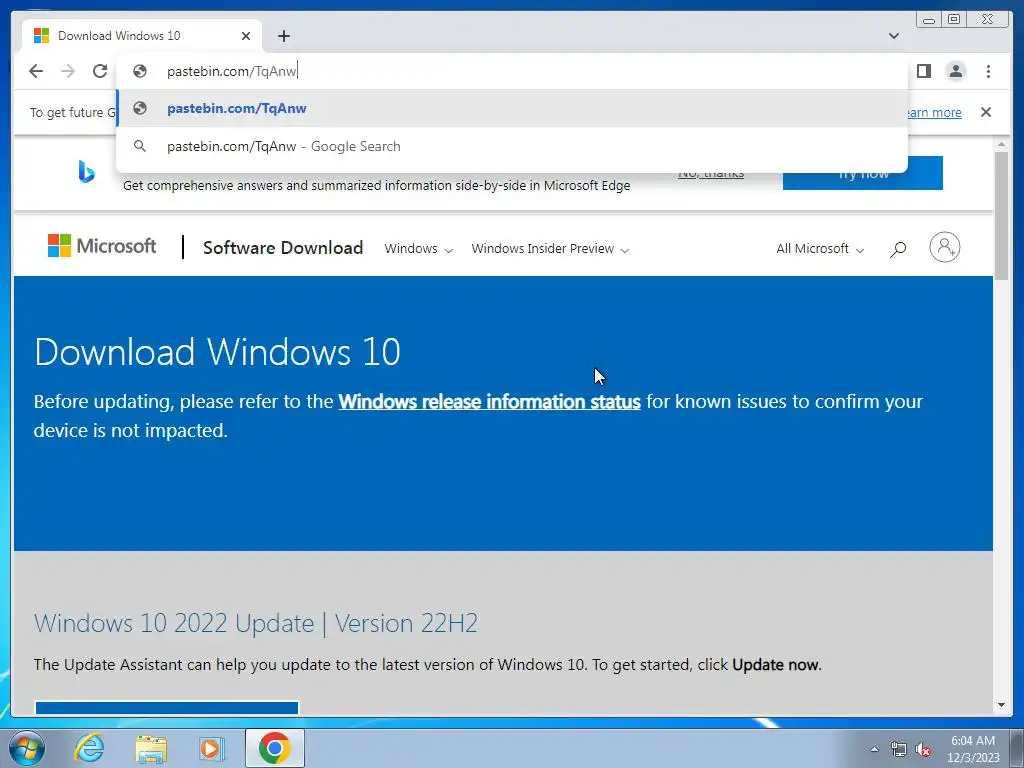The height and width of the screenshot is (768, 1024).
Task: Go back with the Chrome back arrow
Action: [x=36, y=71]
